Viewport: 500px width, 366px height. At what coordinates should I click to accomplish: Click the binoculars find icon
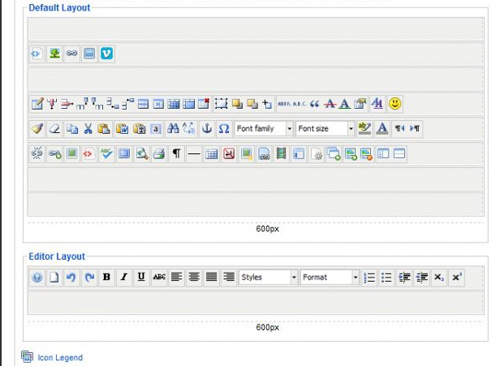tap(173, 128)
